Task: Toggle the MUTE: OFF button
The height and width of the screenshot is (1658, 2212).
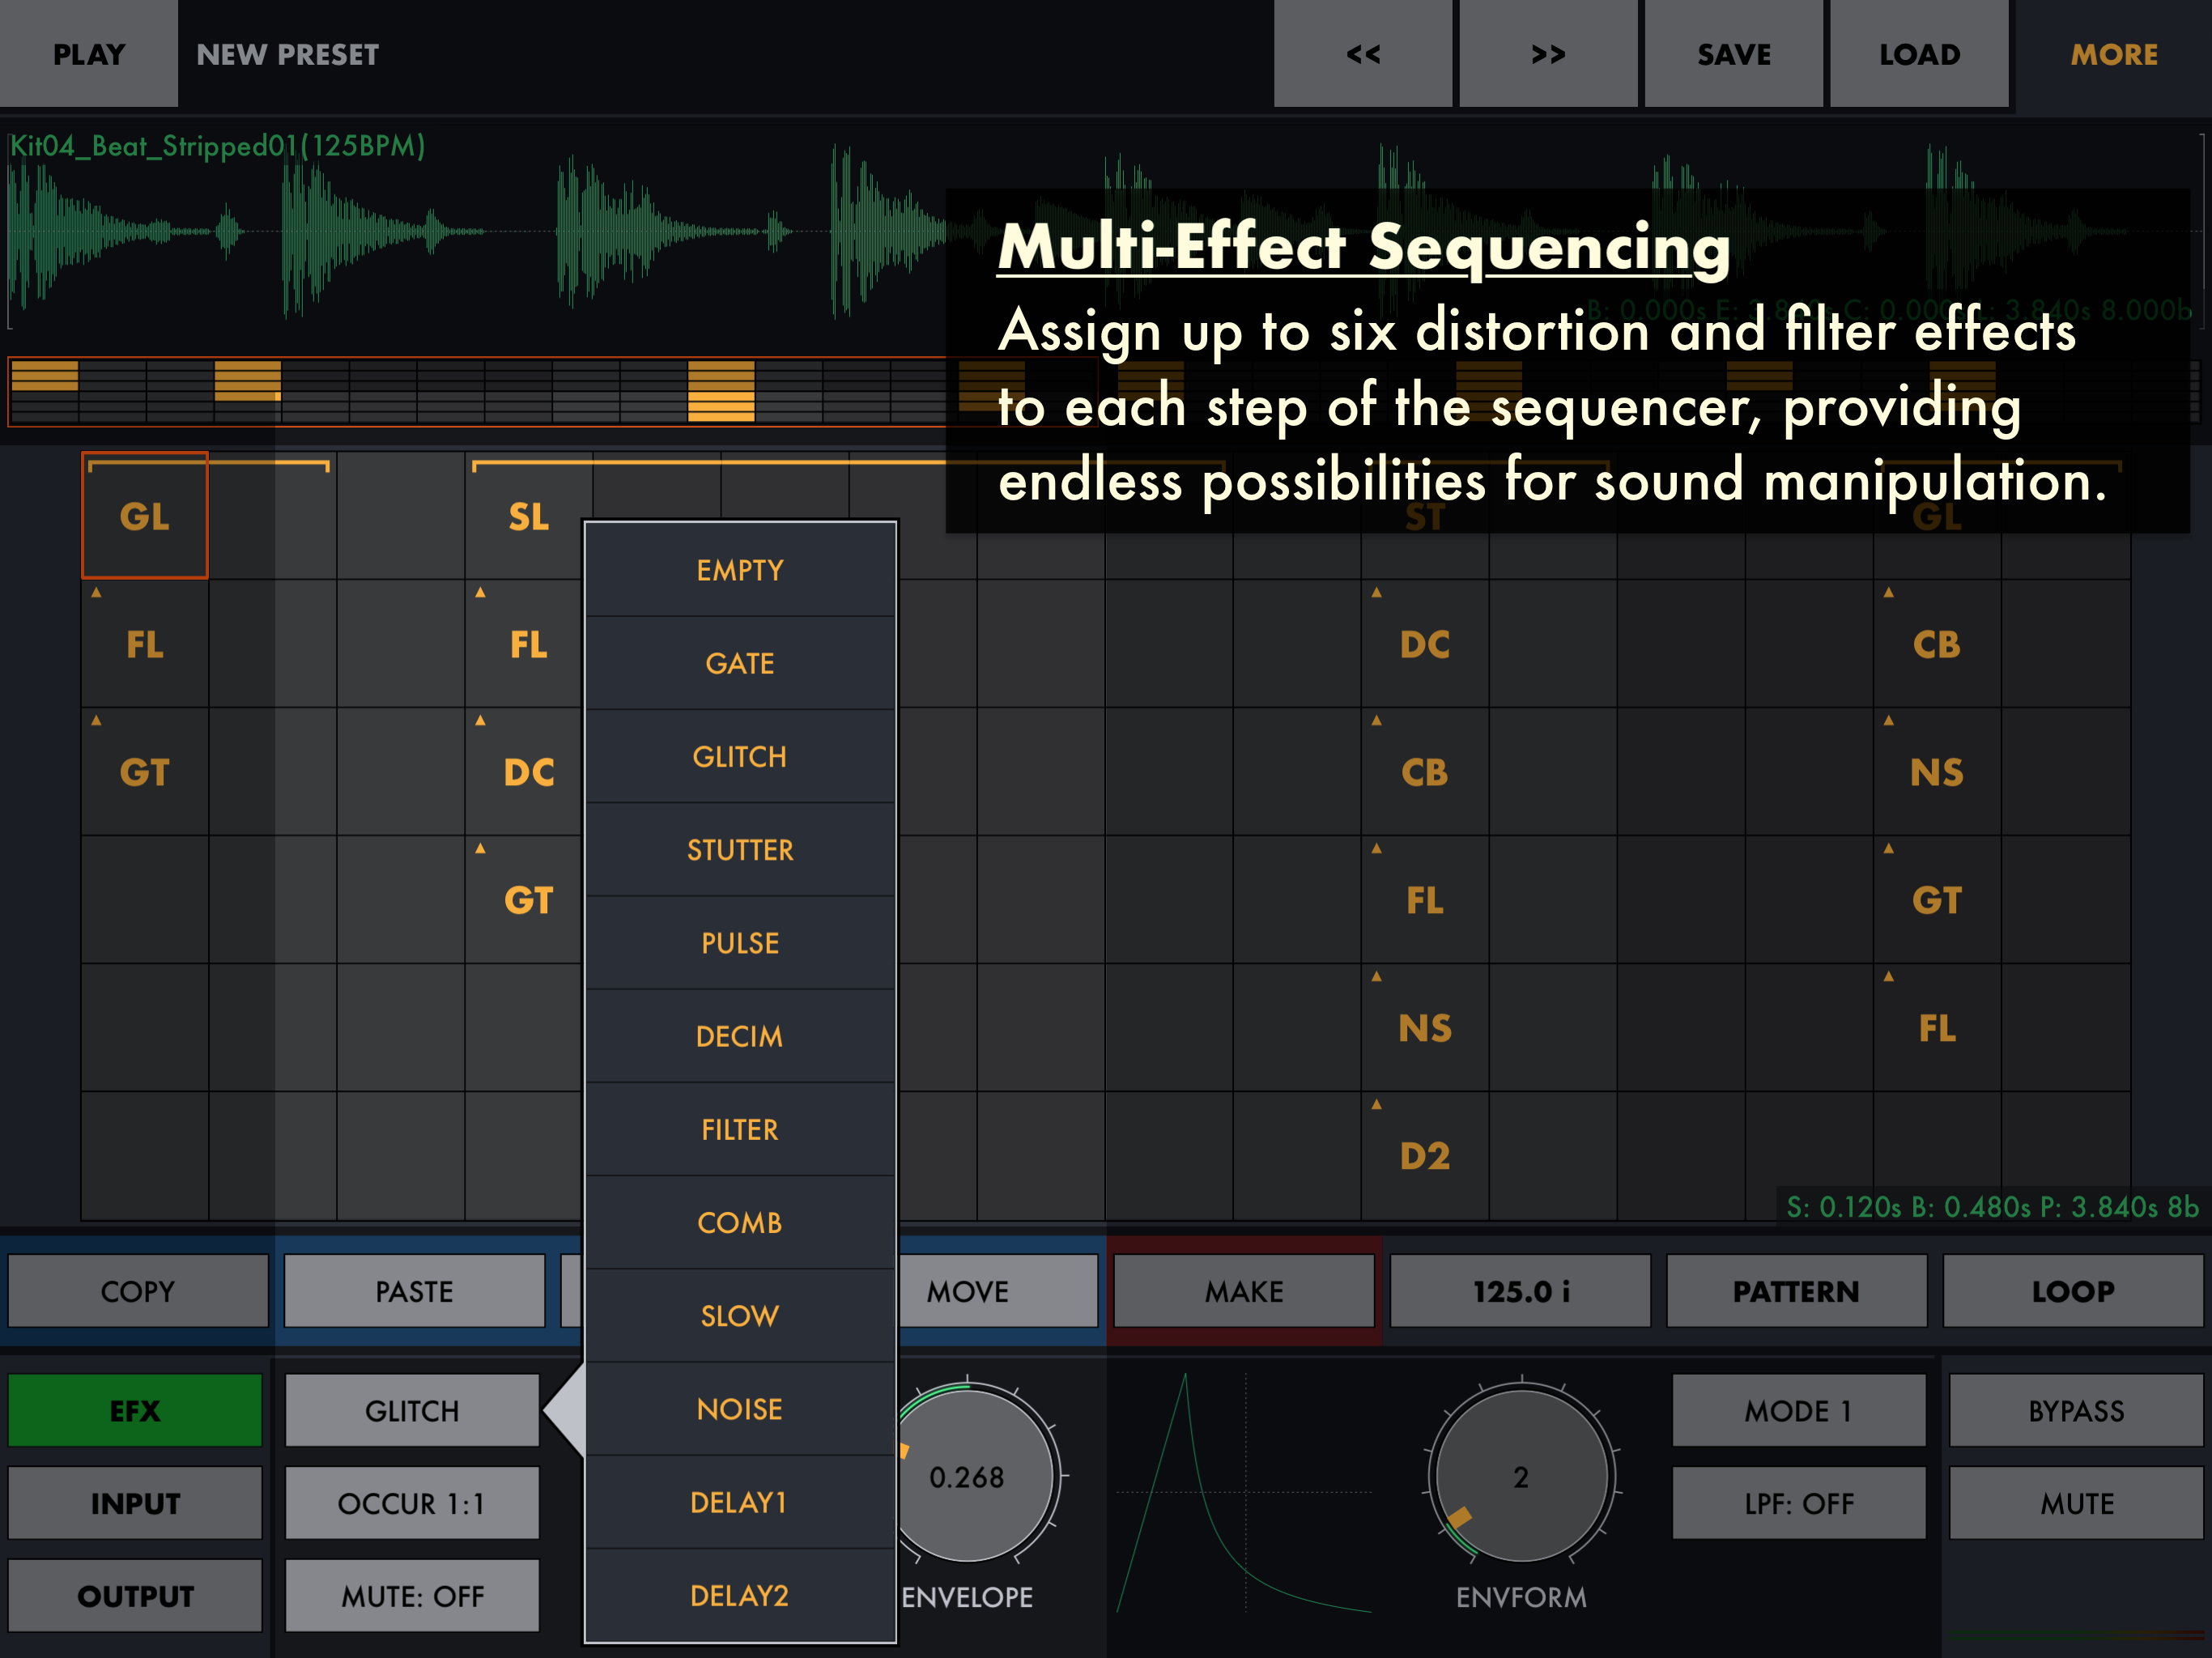Action: tap(412, 1596)
